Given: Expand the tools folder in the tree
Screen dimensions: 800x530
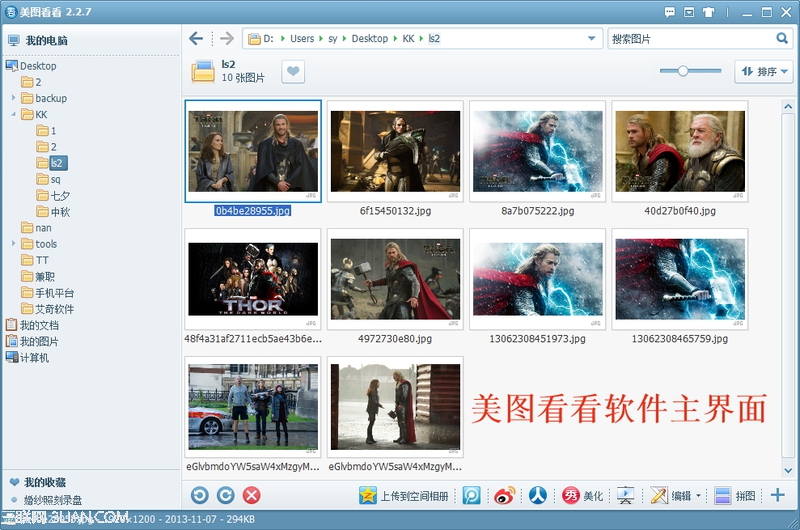Looking at the screenshot, I should 14,244.
